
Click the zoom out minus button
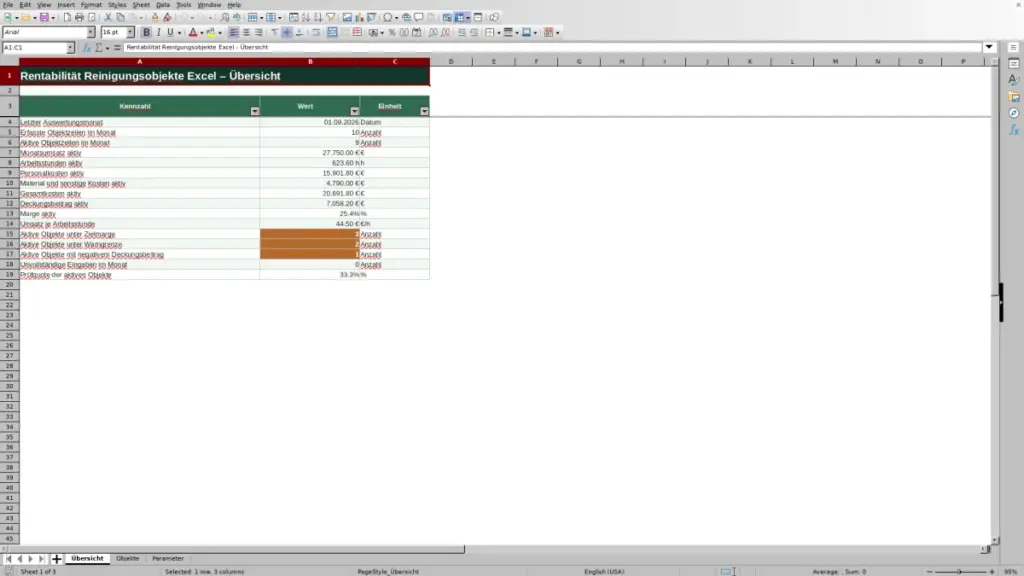click(930, 572)
